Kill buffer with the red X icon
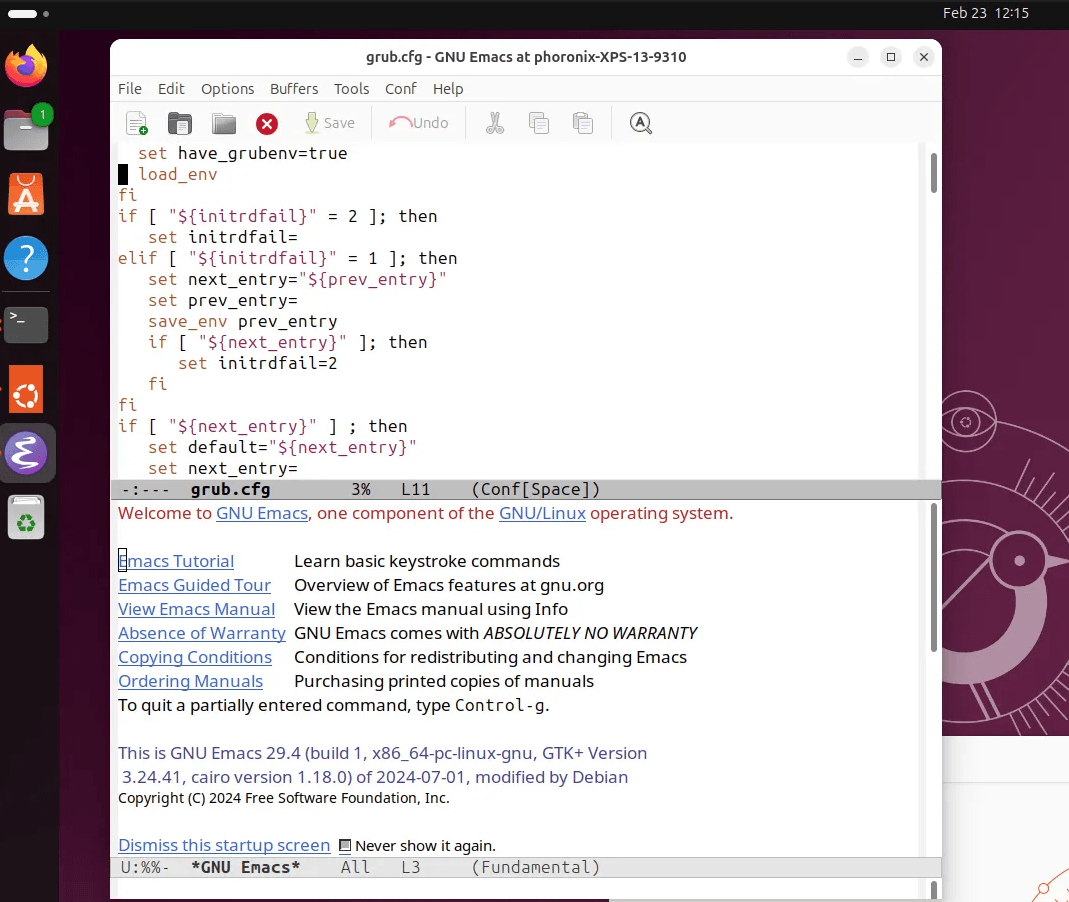 point(267,123)
